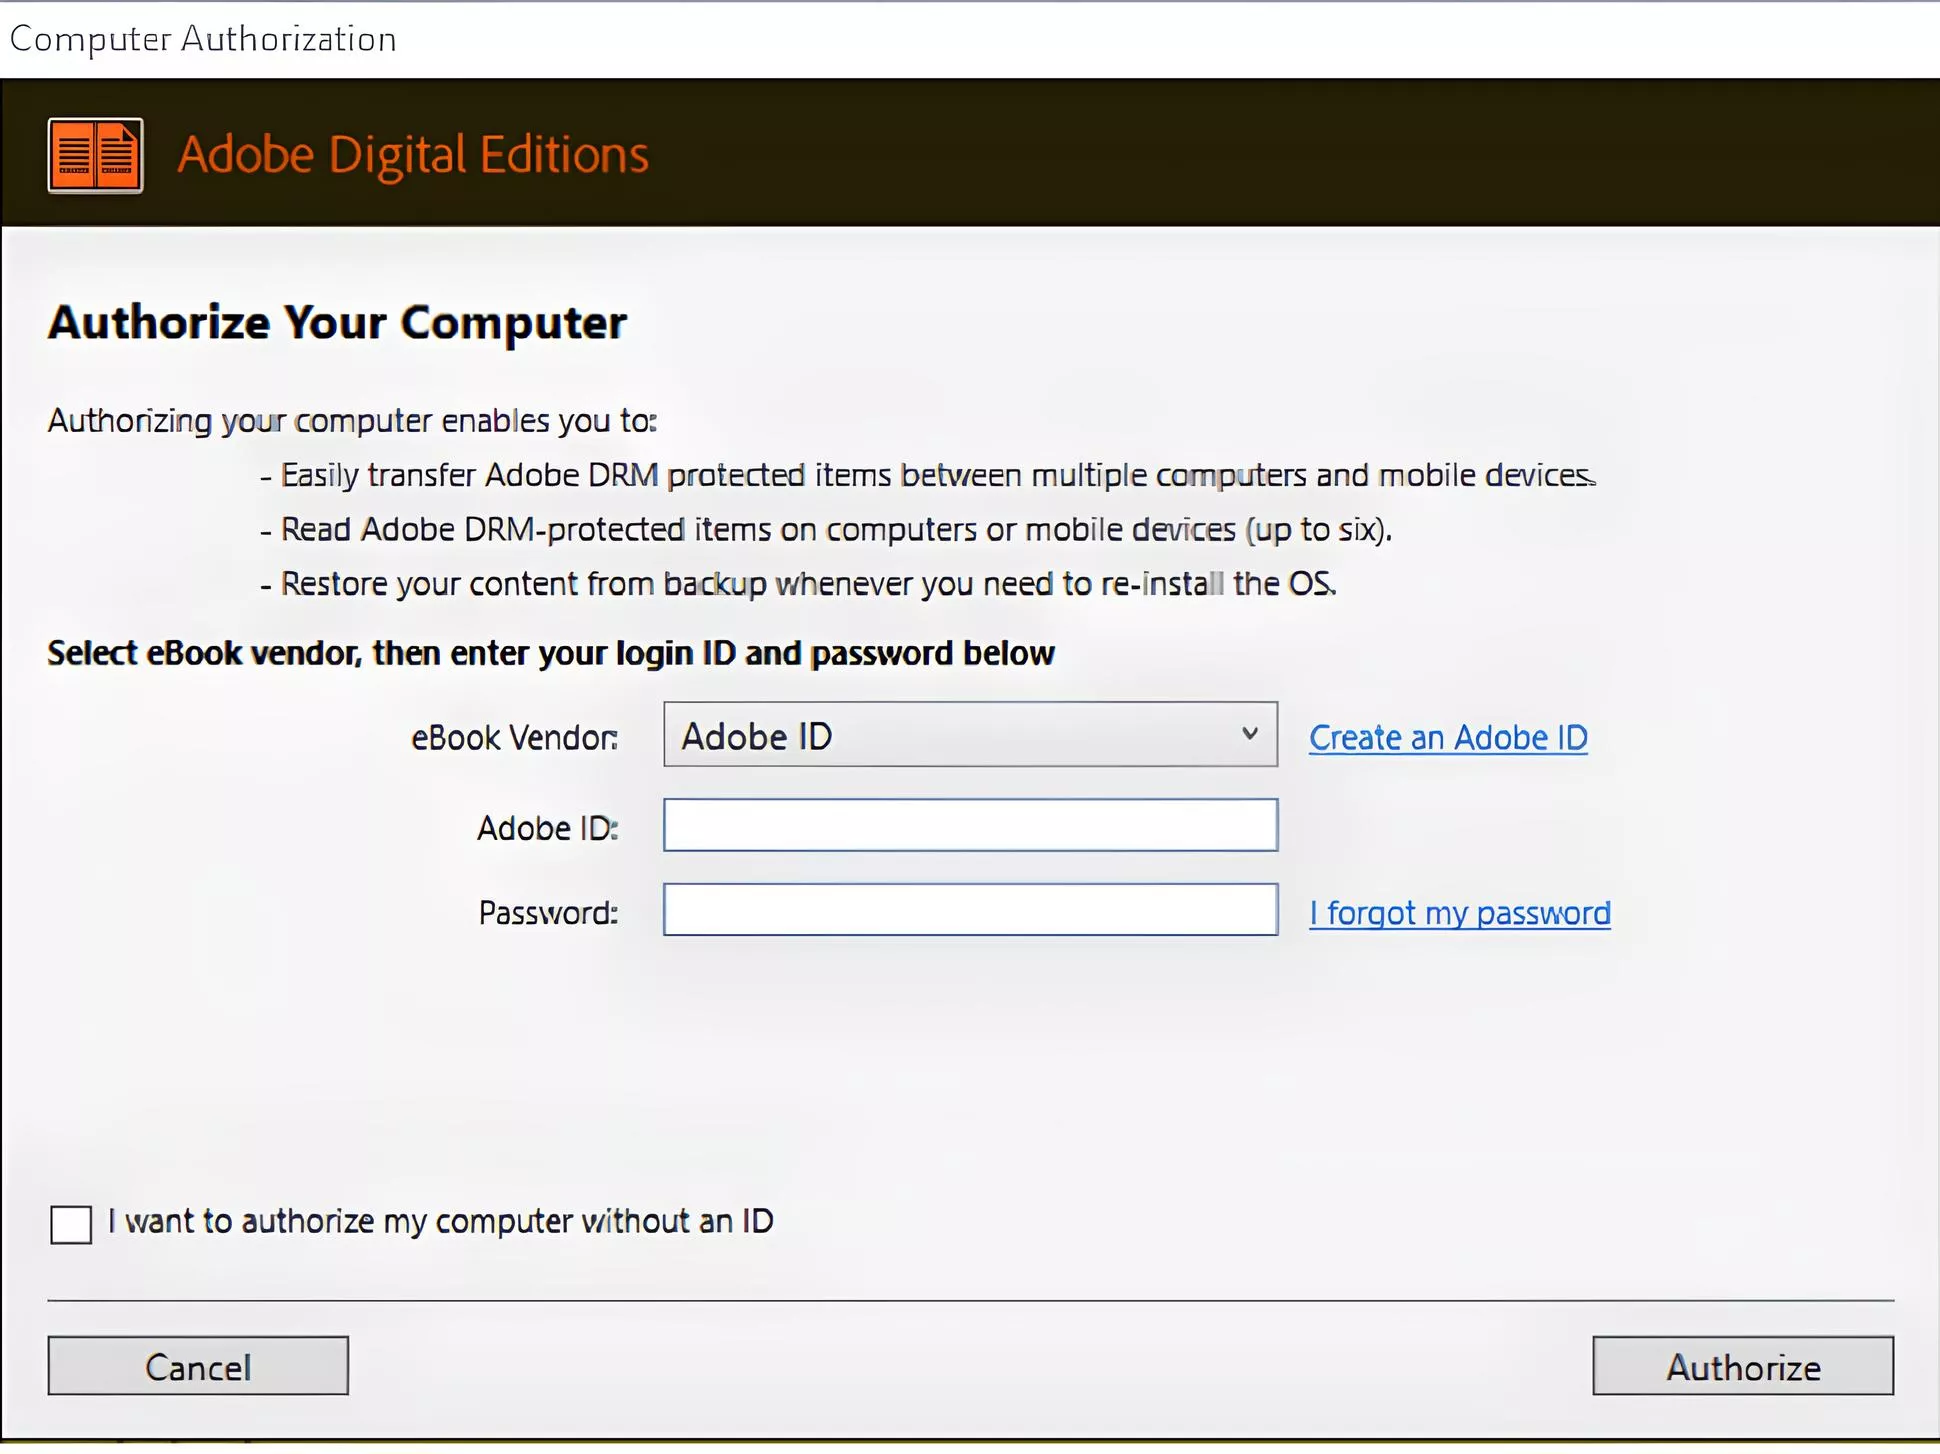Image resolution: width=1940 pixels, height=1454 pixels.
Task: Click the eBook Vendor label
Action: tap(513, 737)
